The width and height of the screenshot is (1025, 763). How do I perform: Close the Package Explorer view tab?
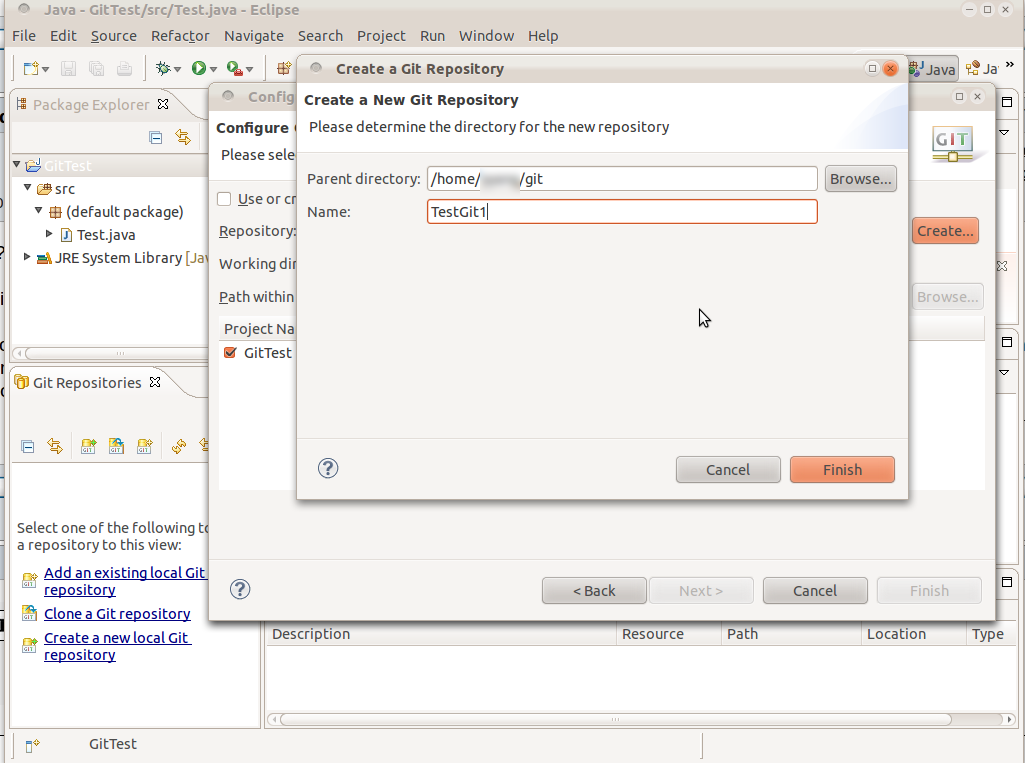click(x=163, y=104)
